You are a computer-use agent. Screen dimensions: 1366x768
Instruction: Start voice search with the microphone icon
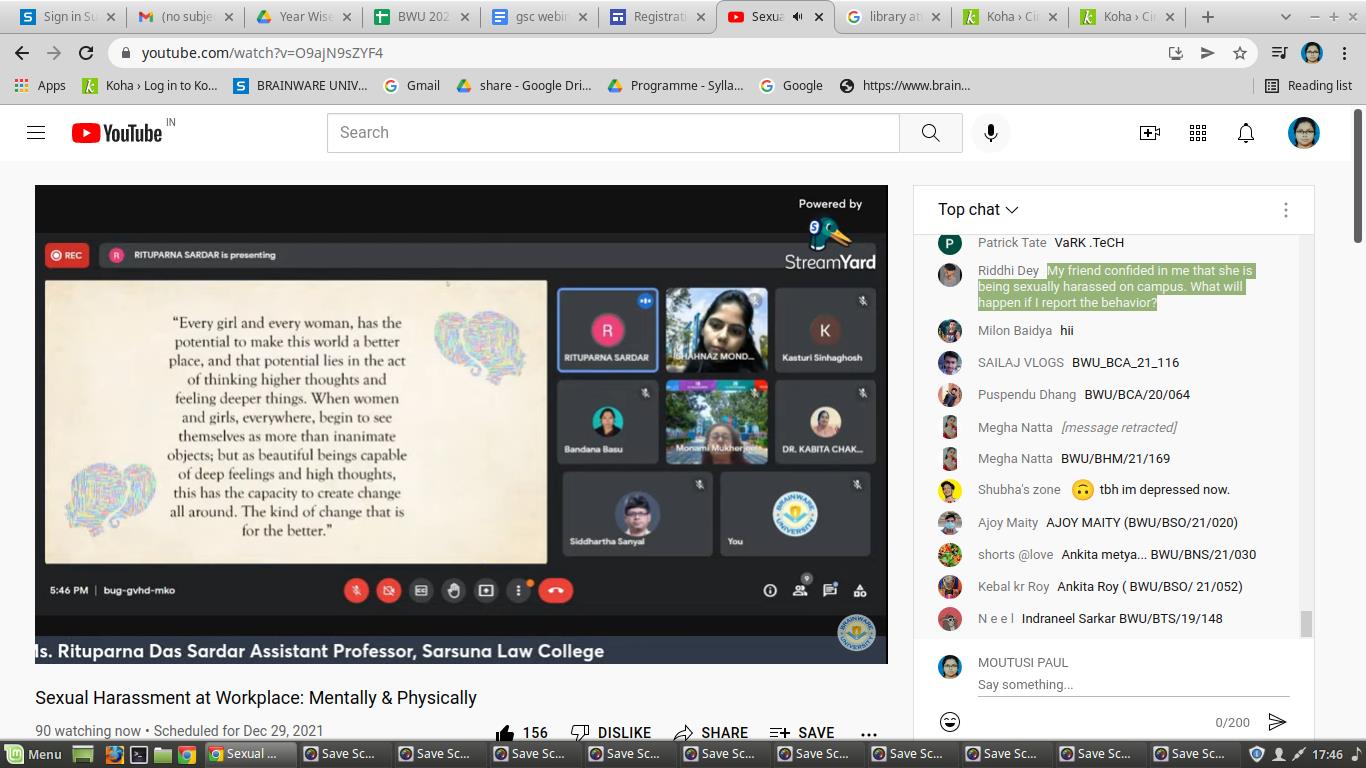click(990, 133)
